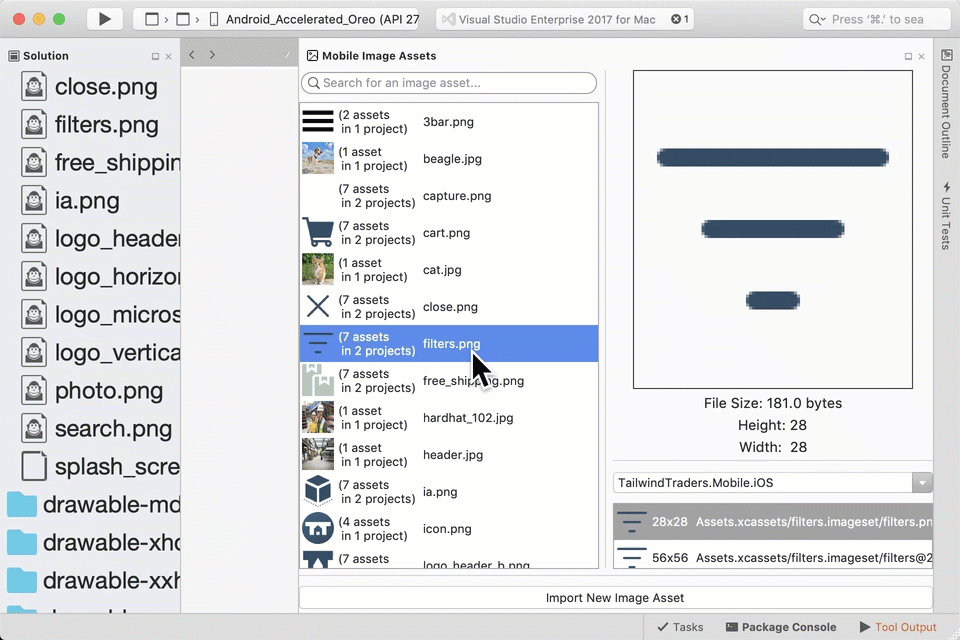Open the Tasks panel
The image size is (960, 640).
tap(680, 627)
